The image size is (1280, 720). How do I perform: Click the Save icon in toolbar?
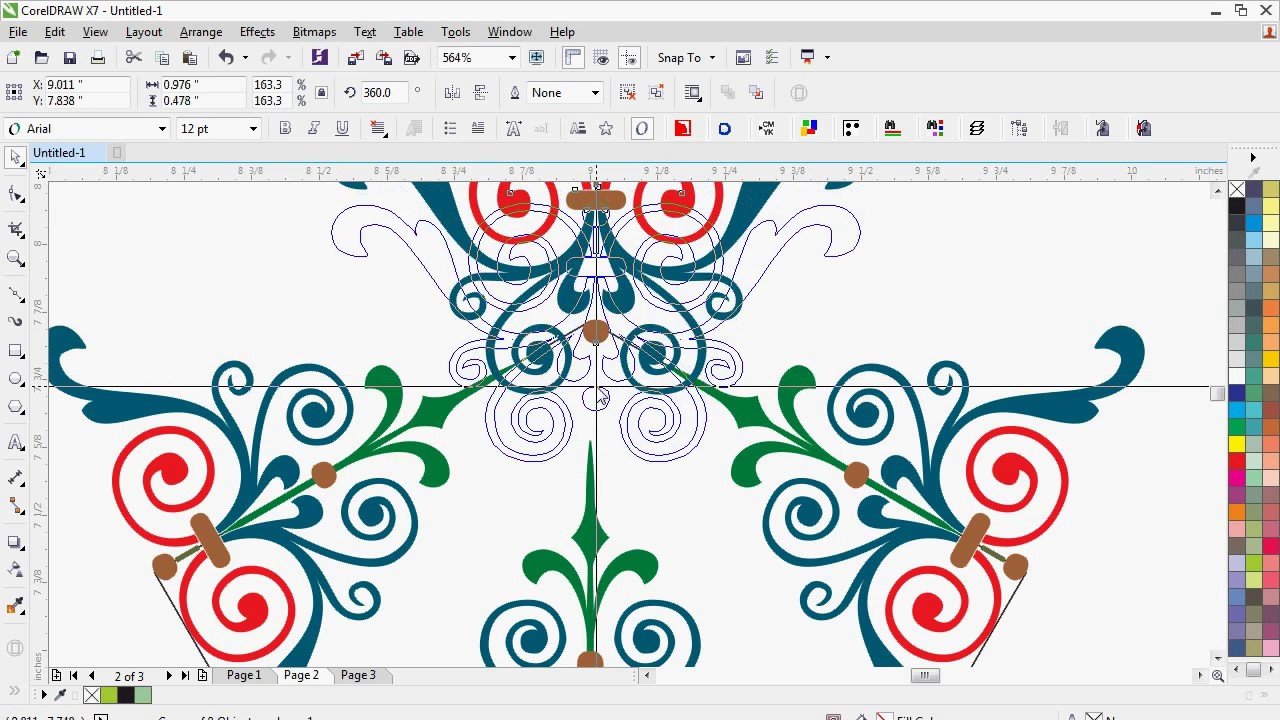(69, 58)
